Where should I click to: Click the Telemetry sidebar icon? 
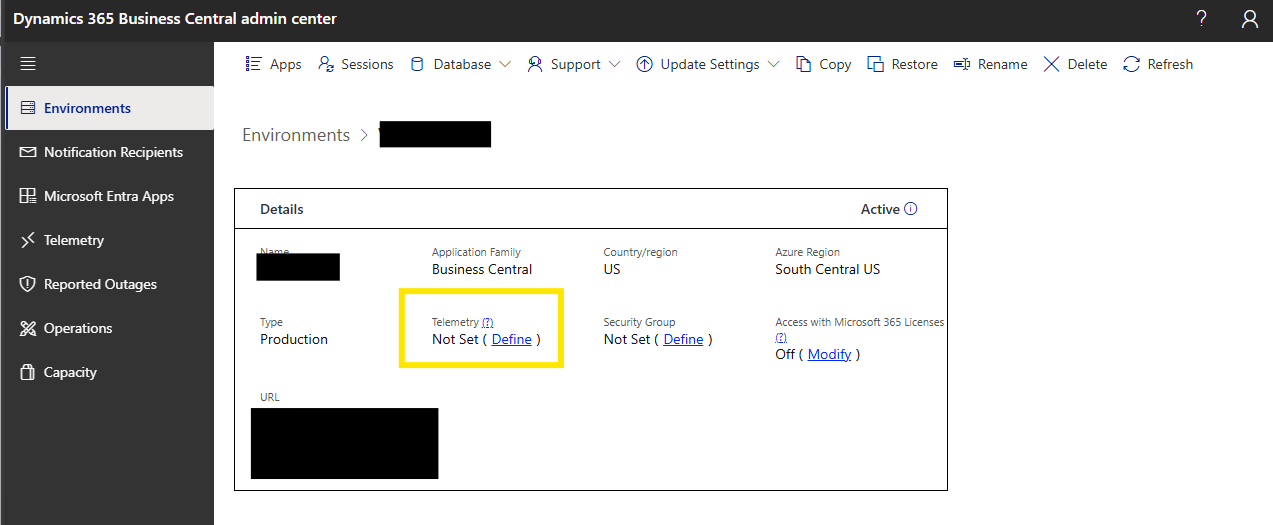[28, 240]
